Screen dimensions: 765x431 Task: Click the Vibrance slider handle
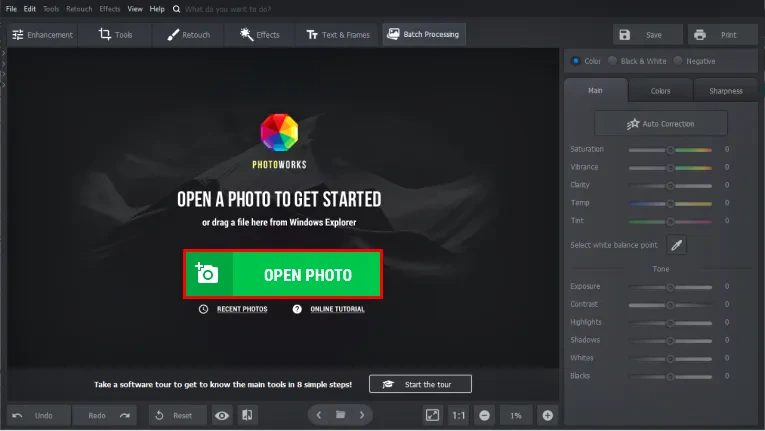(670, 168)
